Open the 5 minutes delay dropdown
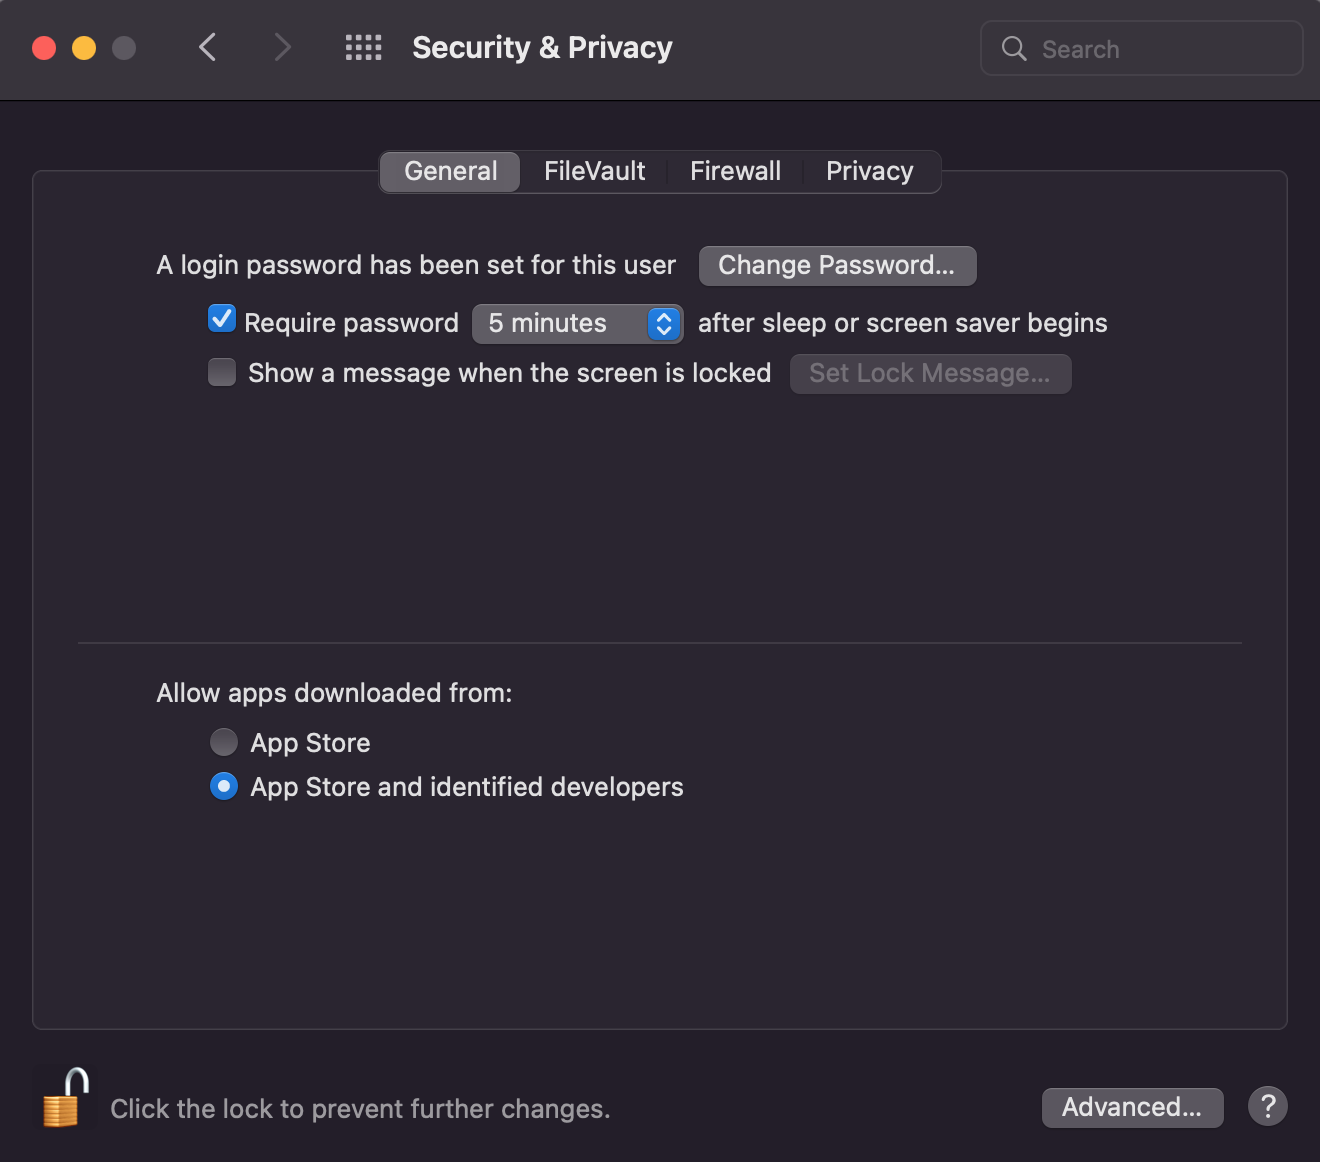Viewport: 1320px width, 1162px height. click(x=577, y=324)
